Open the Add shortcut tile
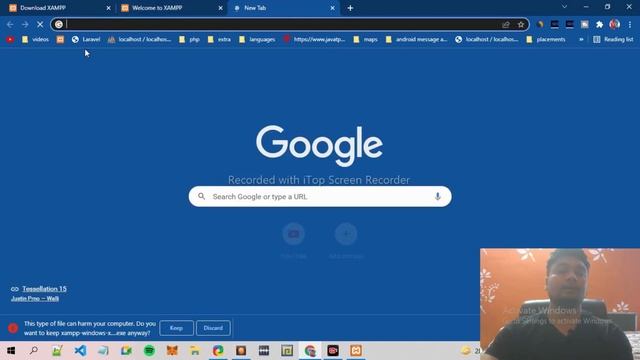 click(x=346, y=241)
